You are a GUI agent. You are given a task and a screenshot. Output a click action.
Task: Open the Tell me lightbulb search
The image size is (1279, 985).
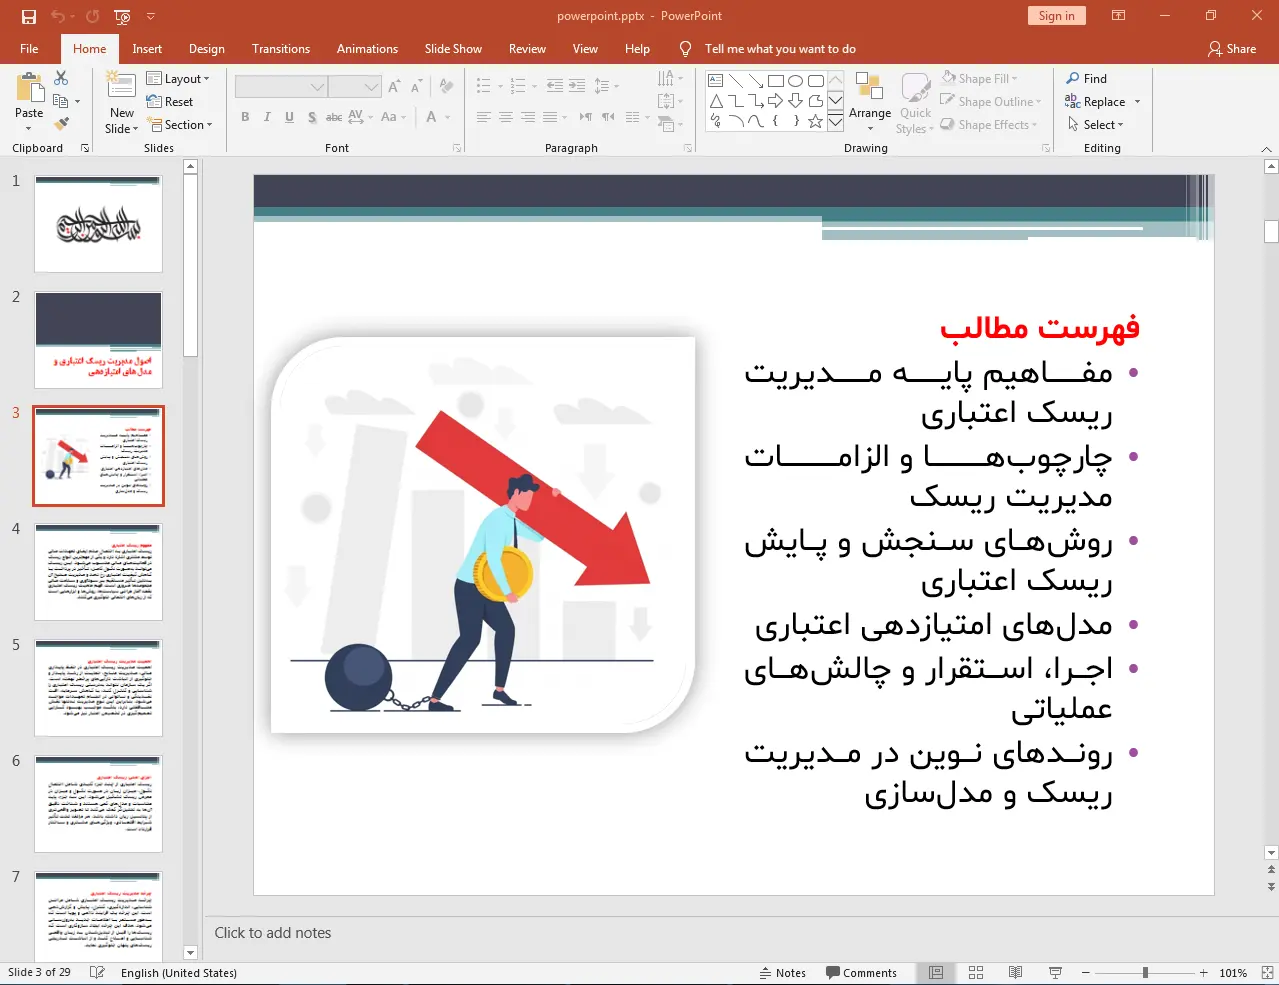coord(685,49)
